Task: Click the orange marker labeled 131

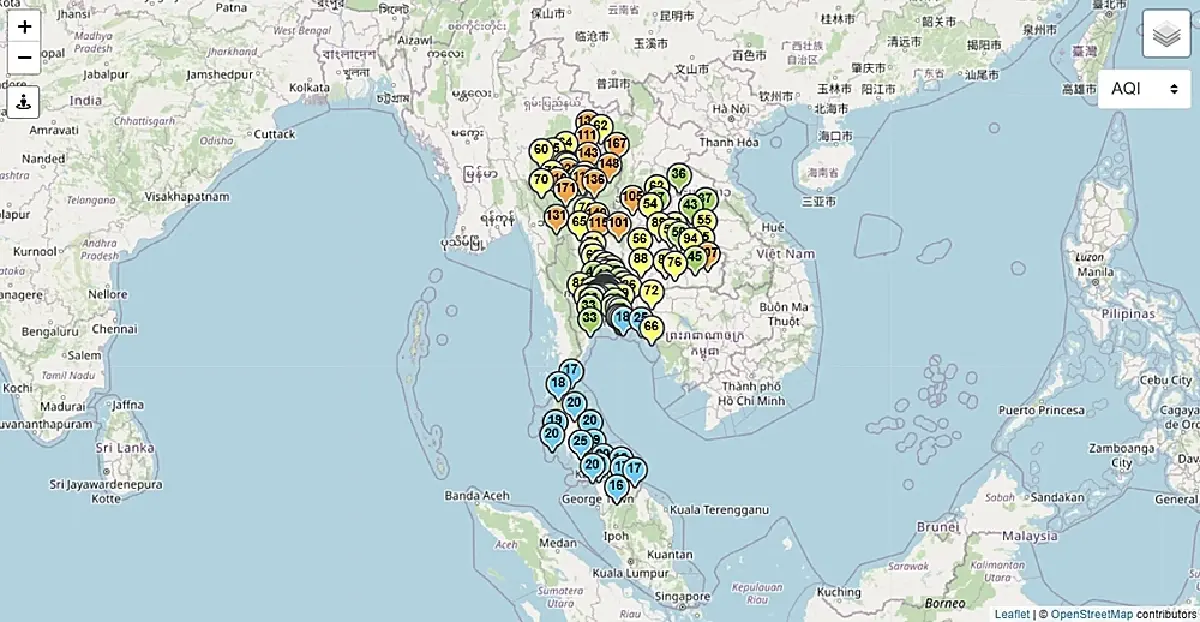Action: click(x=556, y=216)
